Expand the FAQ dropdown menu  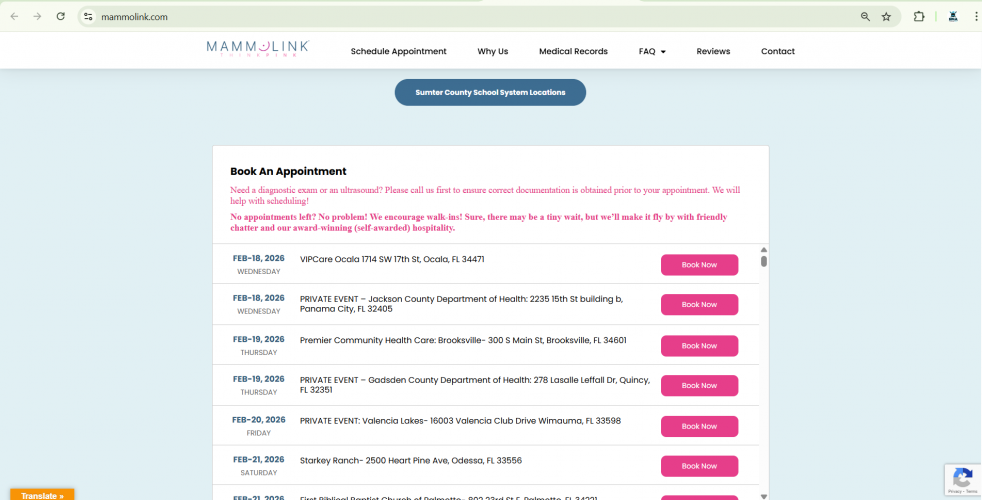(x=652, y=51)
